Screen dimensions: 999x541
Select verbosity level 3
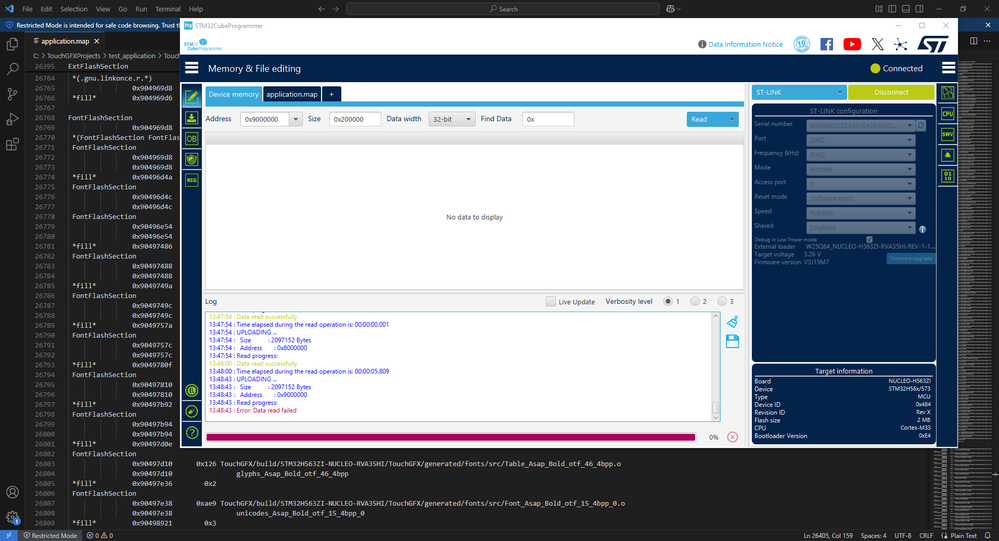(x=722, y=301)
